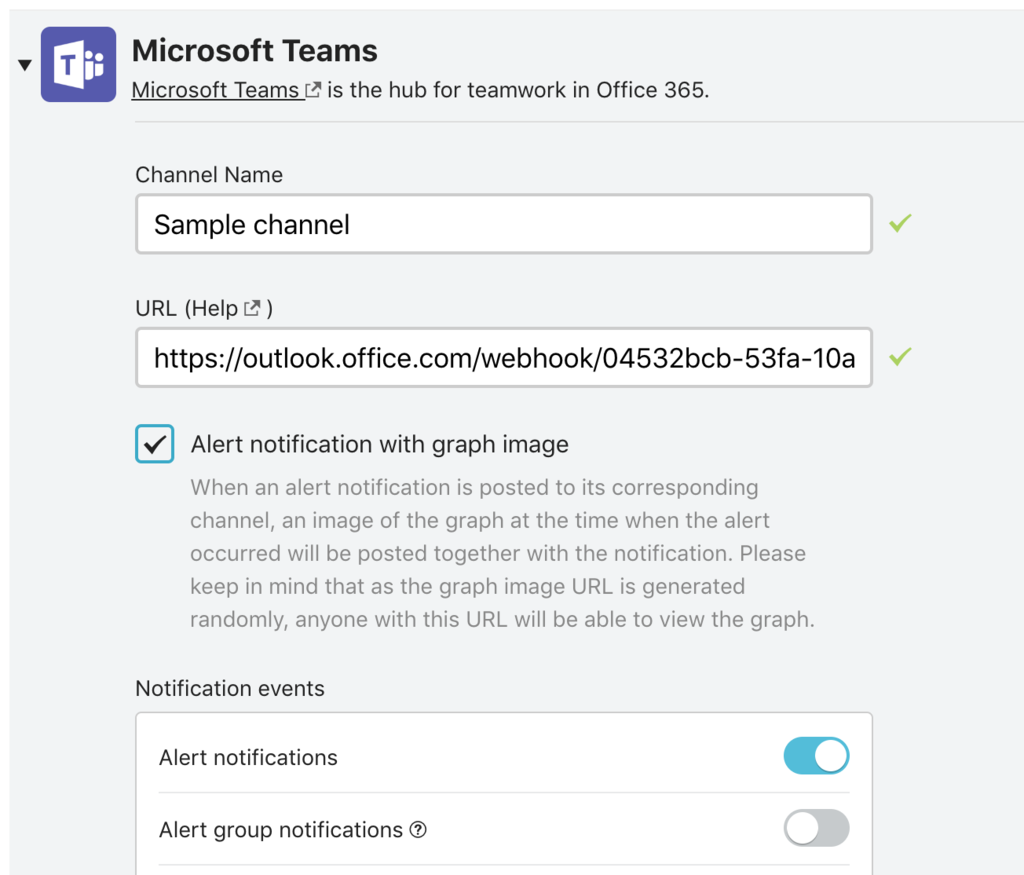Open the URL Help link
Screen dimensions: 1024x875
coord(214,308)
